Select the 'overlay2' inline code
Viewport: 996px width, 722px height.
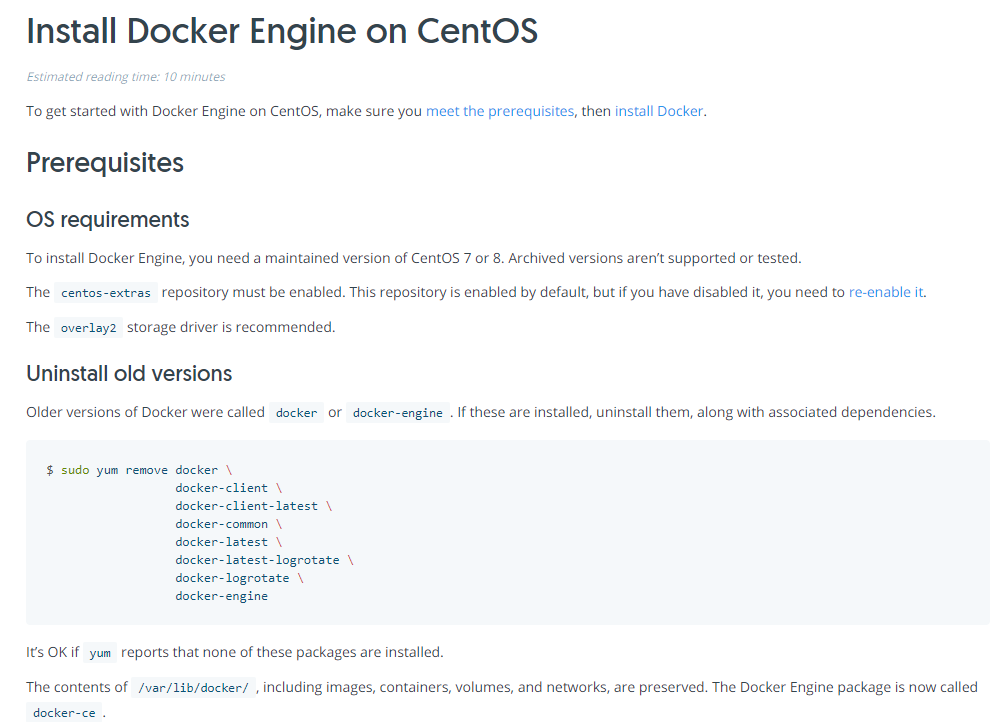click(x=88, y=328)
